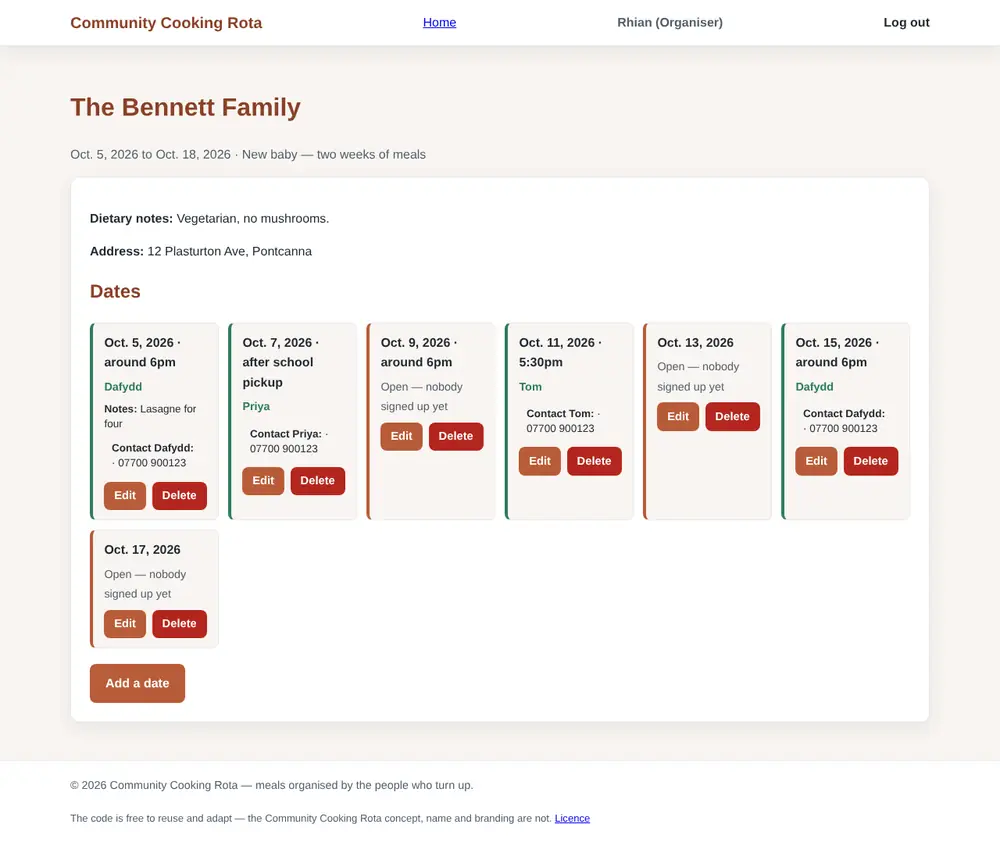Image resolution: width=1000 pixels, height=842 pixels.
Task: Edit the Oct. 9, 2026 date
Action: point(402,436)
